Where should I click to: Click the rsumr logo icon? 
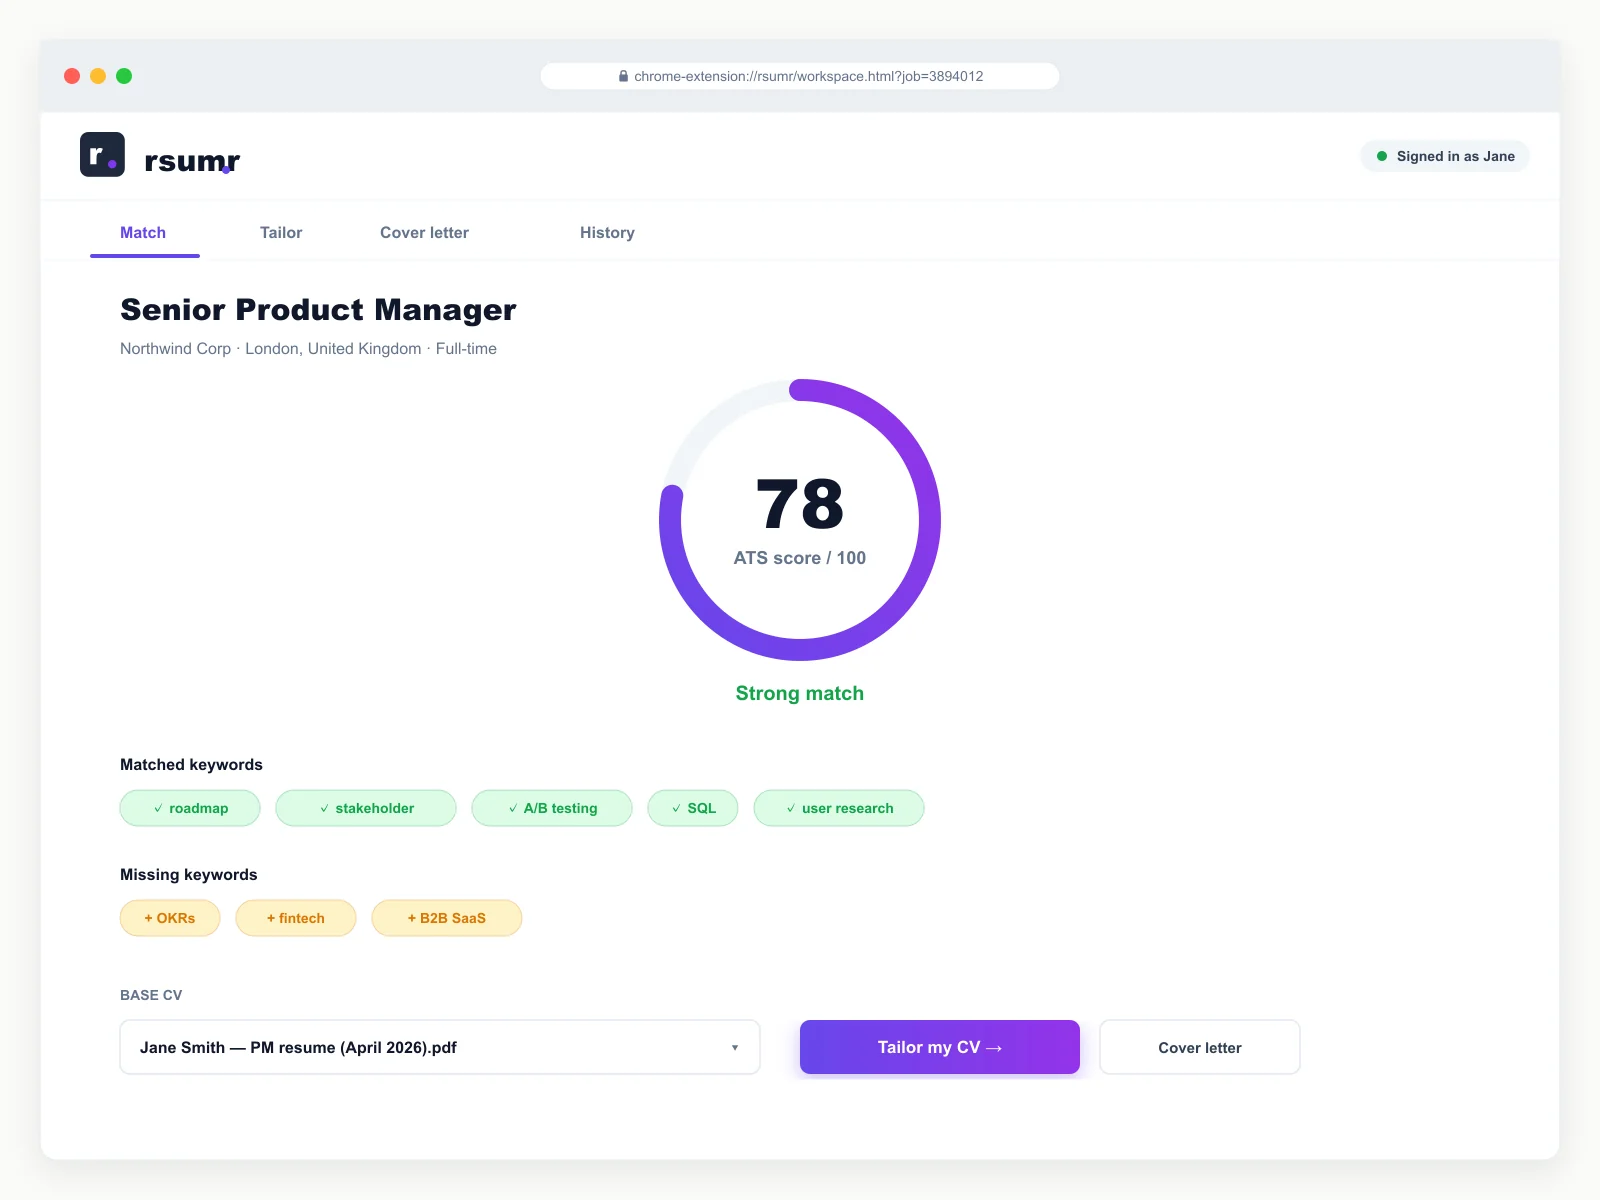point(102,155)
